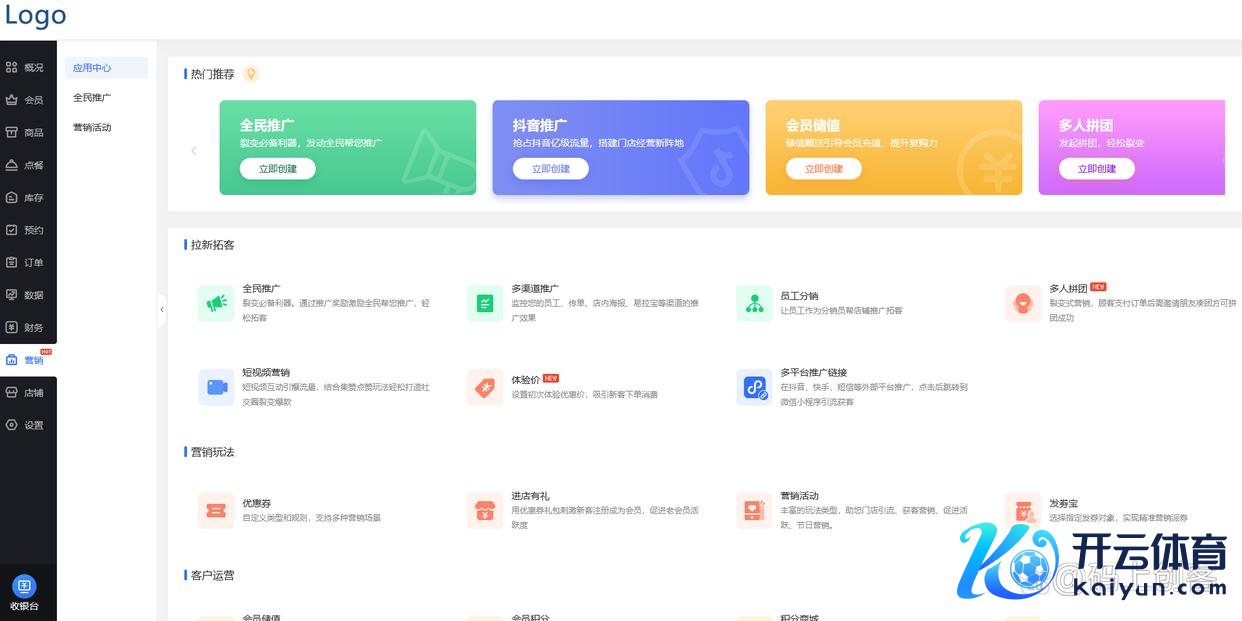
Task: Select 营销活动 in the submenu
Action: pos(92,127)
